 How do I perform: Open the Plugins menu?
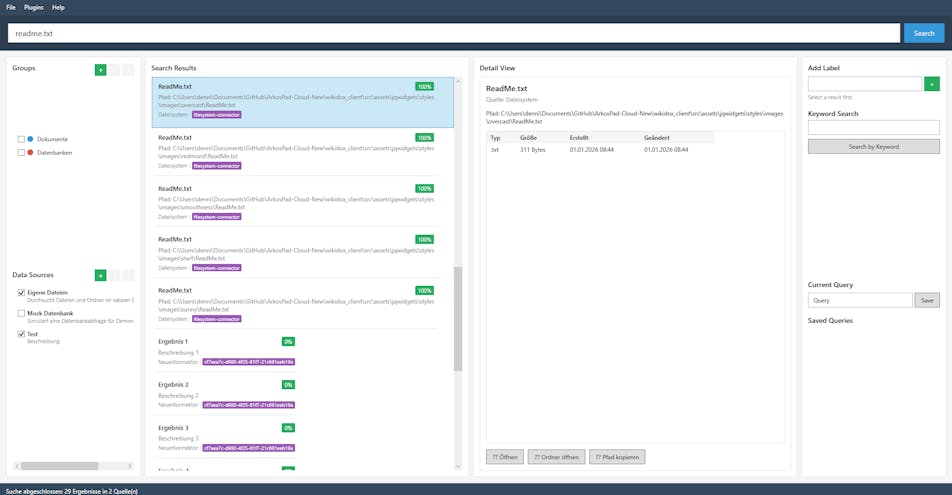click(x=34, y=7)
